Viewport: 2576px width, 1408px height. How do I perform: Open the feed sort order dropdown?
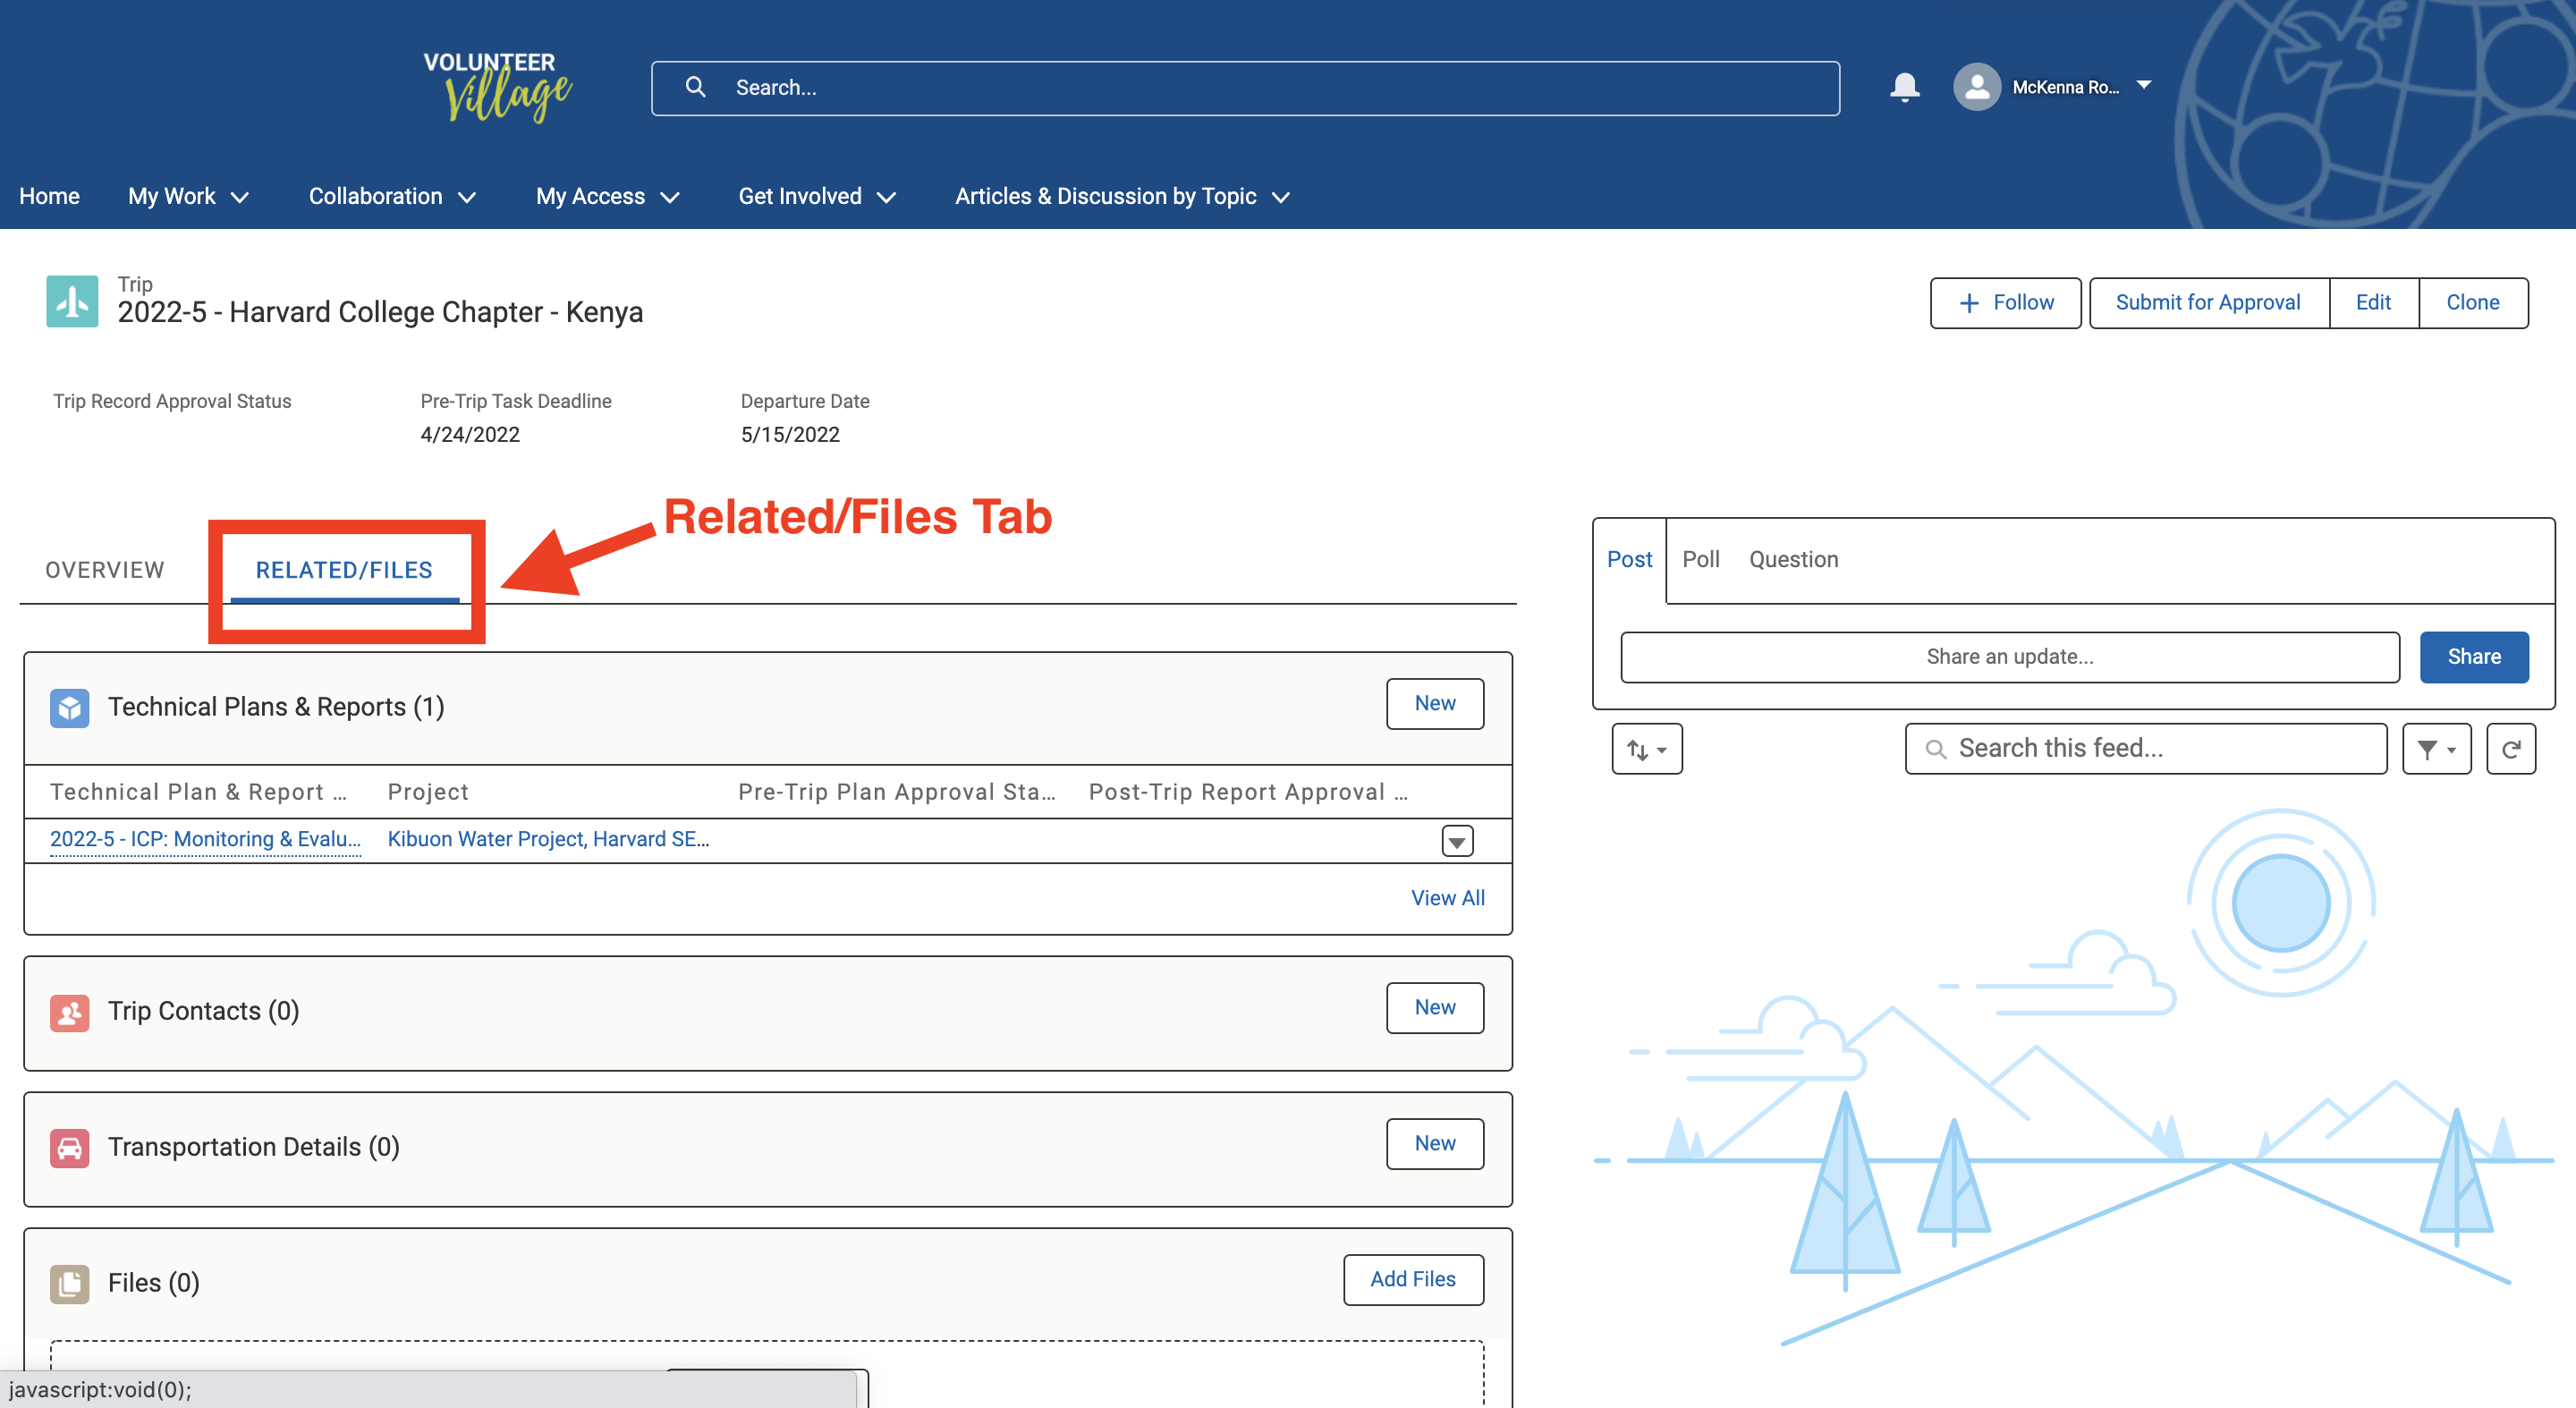click(1646, 749)
